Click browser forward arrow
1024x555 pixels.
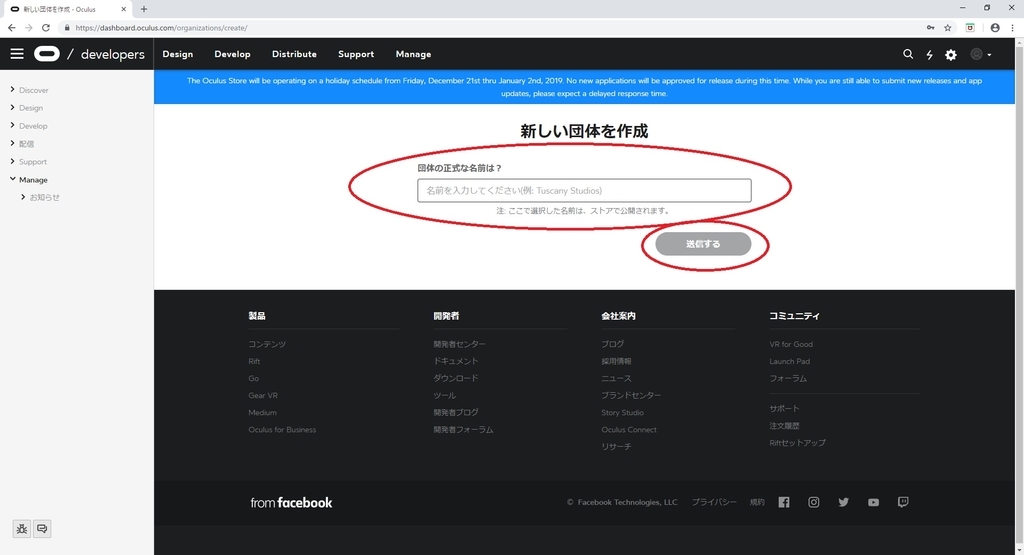pyautogui.click(x=29, y=27)
